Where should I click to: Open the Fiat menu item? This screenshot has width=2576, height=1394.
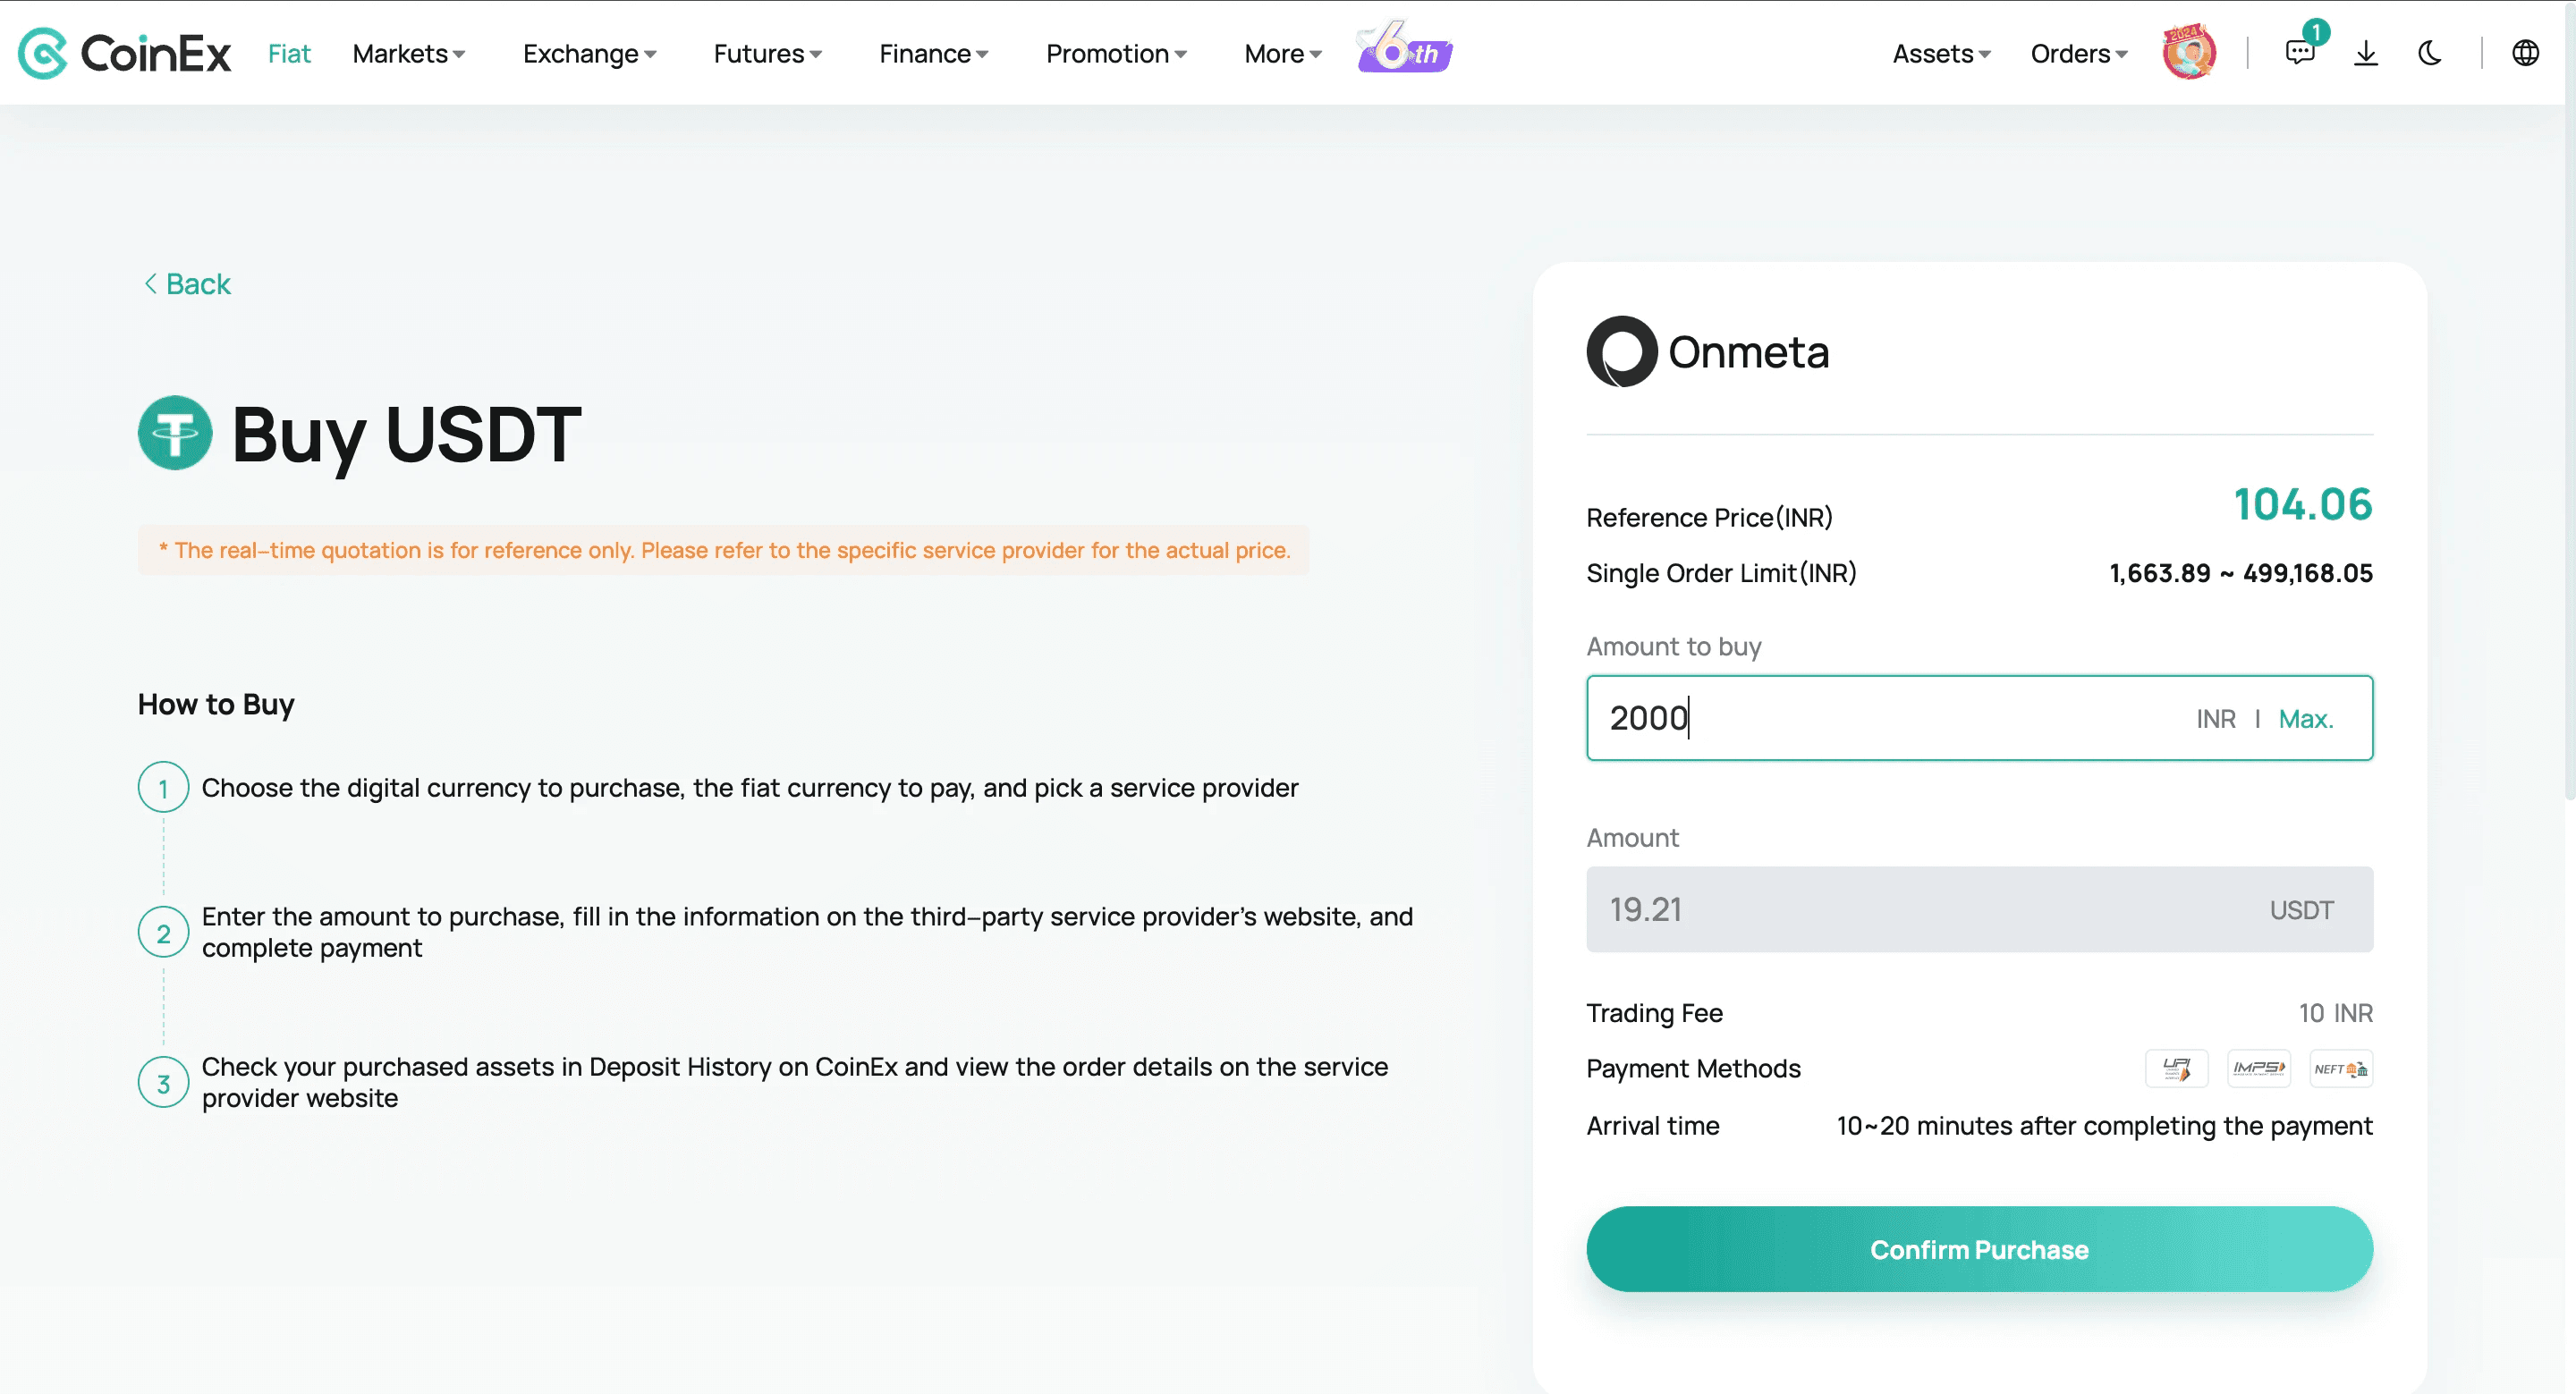tap(289, 53)
